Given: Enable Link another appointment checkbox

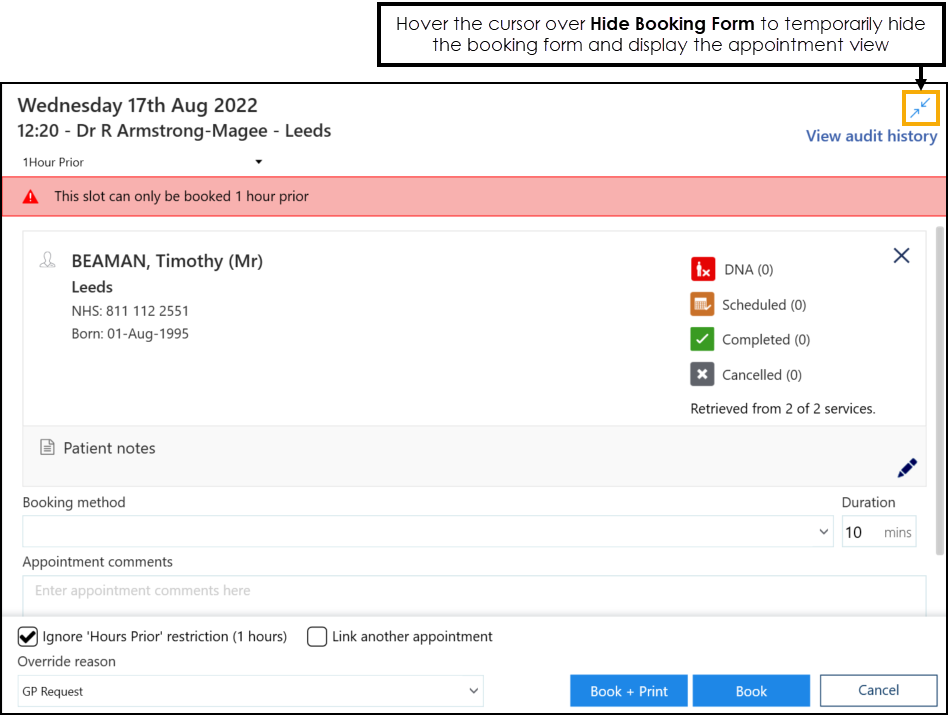Looking at the screenshot, I should (317, 637).
